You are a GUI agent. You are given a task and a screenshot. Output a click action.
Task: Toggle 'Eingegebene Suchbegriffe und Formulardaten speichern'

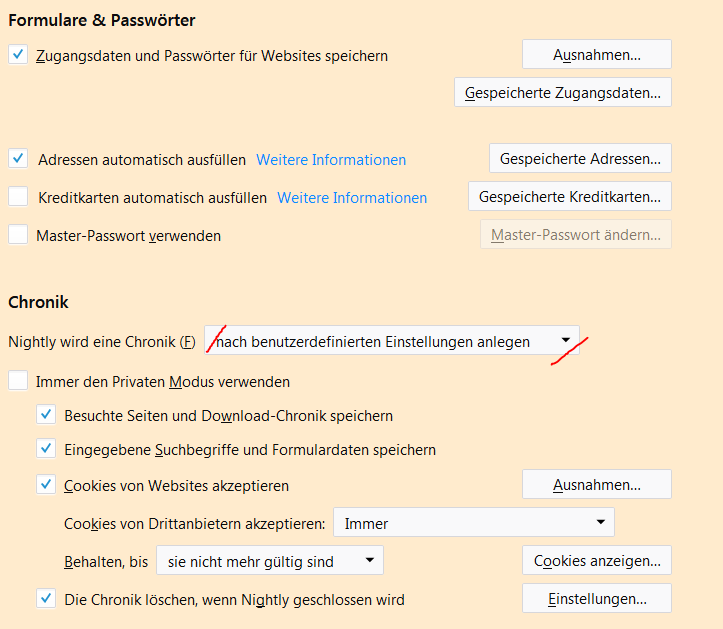coord(46,450)
